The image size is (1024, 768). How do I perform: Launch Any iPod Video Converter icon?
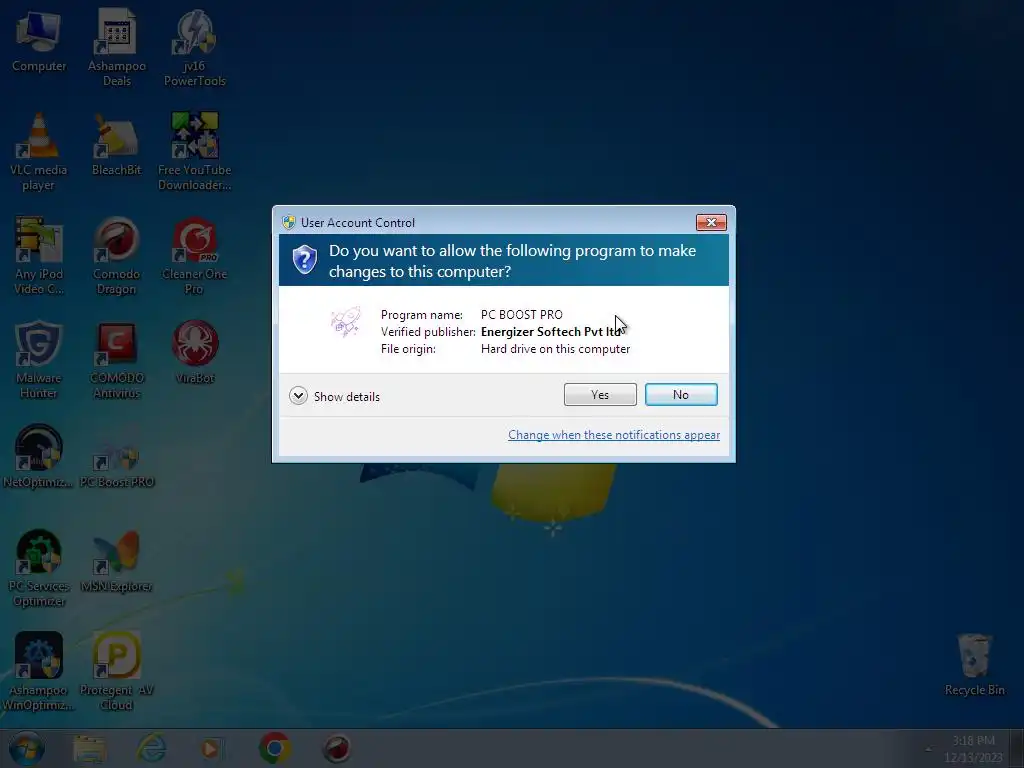(39, 255)
